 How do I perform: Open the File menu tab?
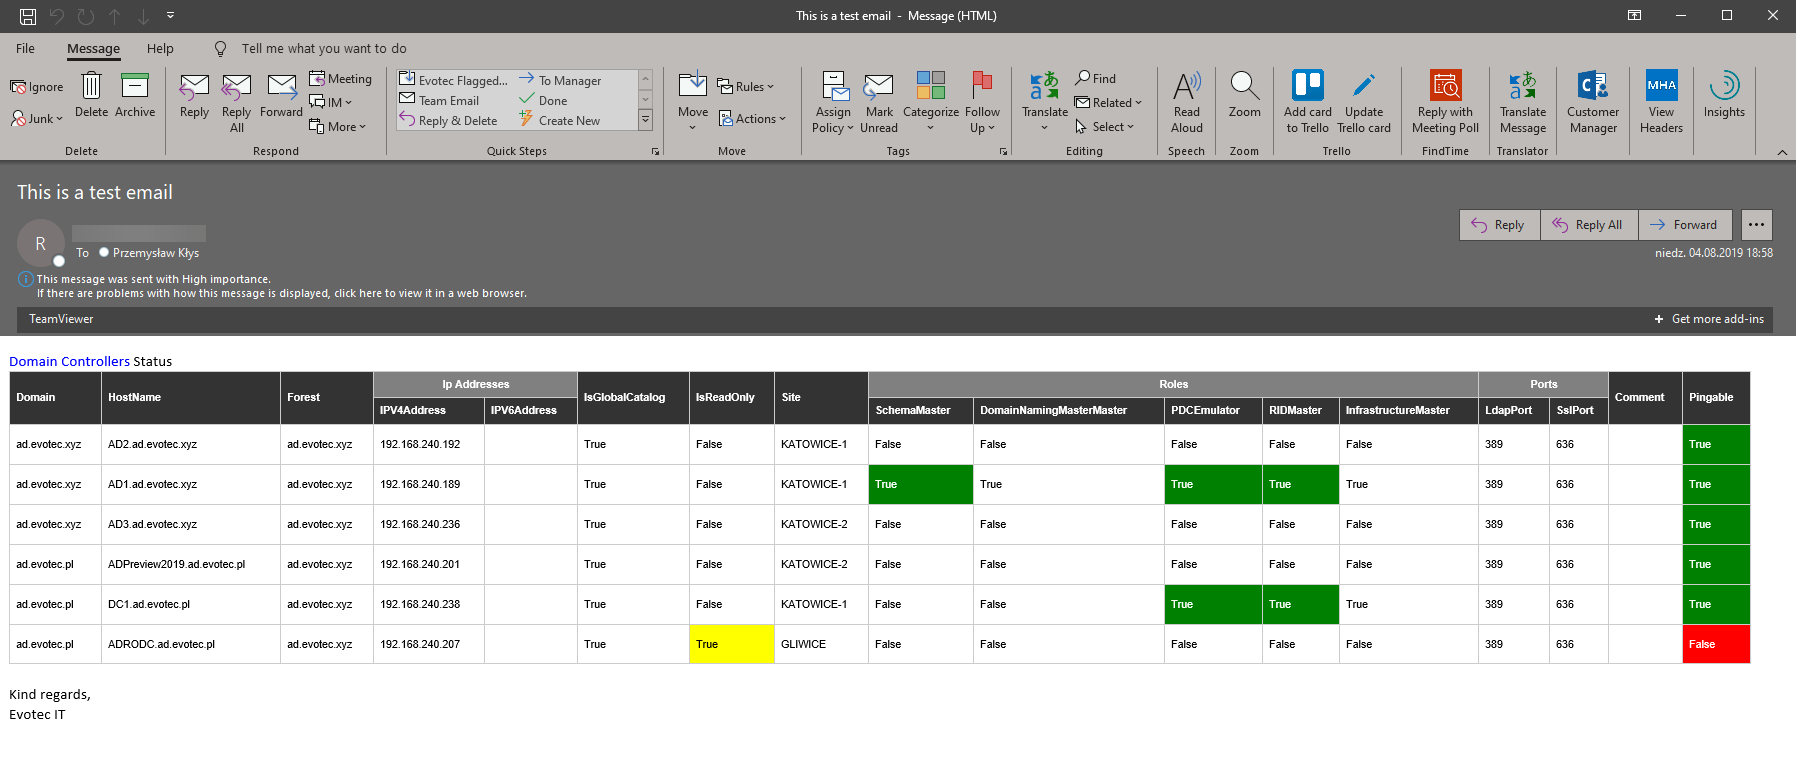point(25,48)
